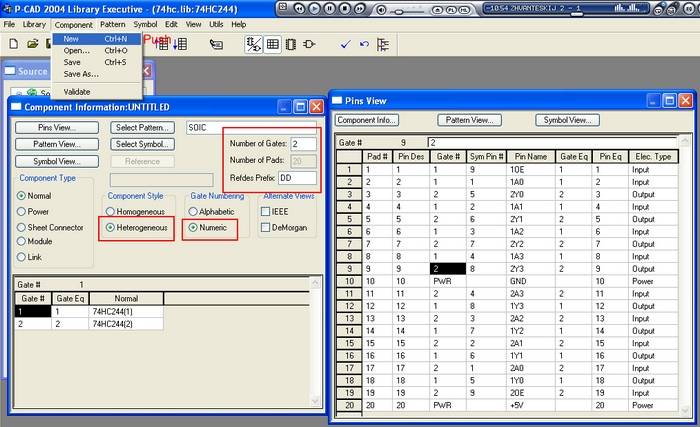Click the Validate checkmark toolbar icon
Viewport: 700px width, 427px height.
point(345,44)
